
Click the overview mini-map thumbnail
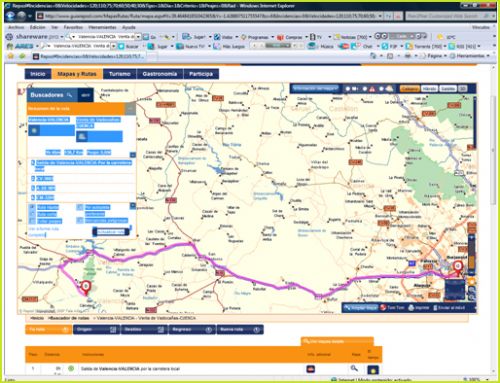click(x=455, y=289)
